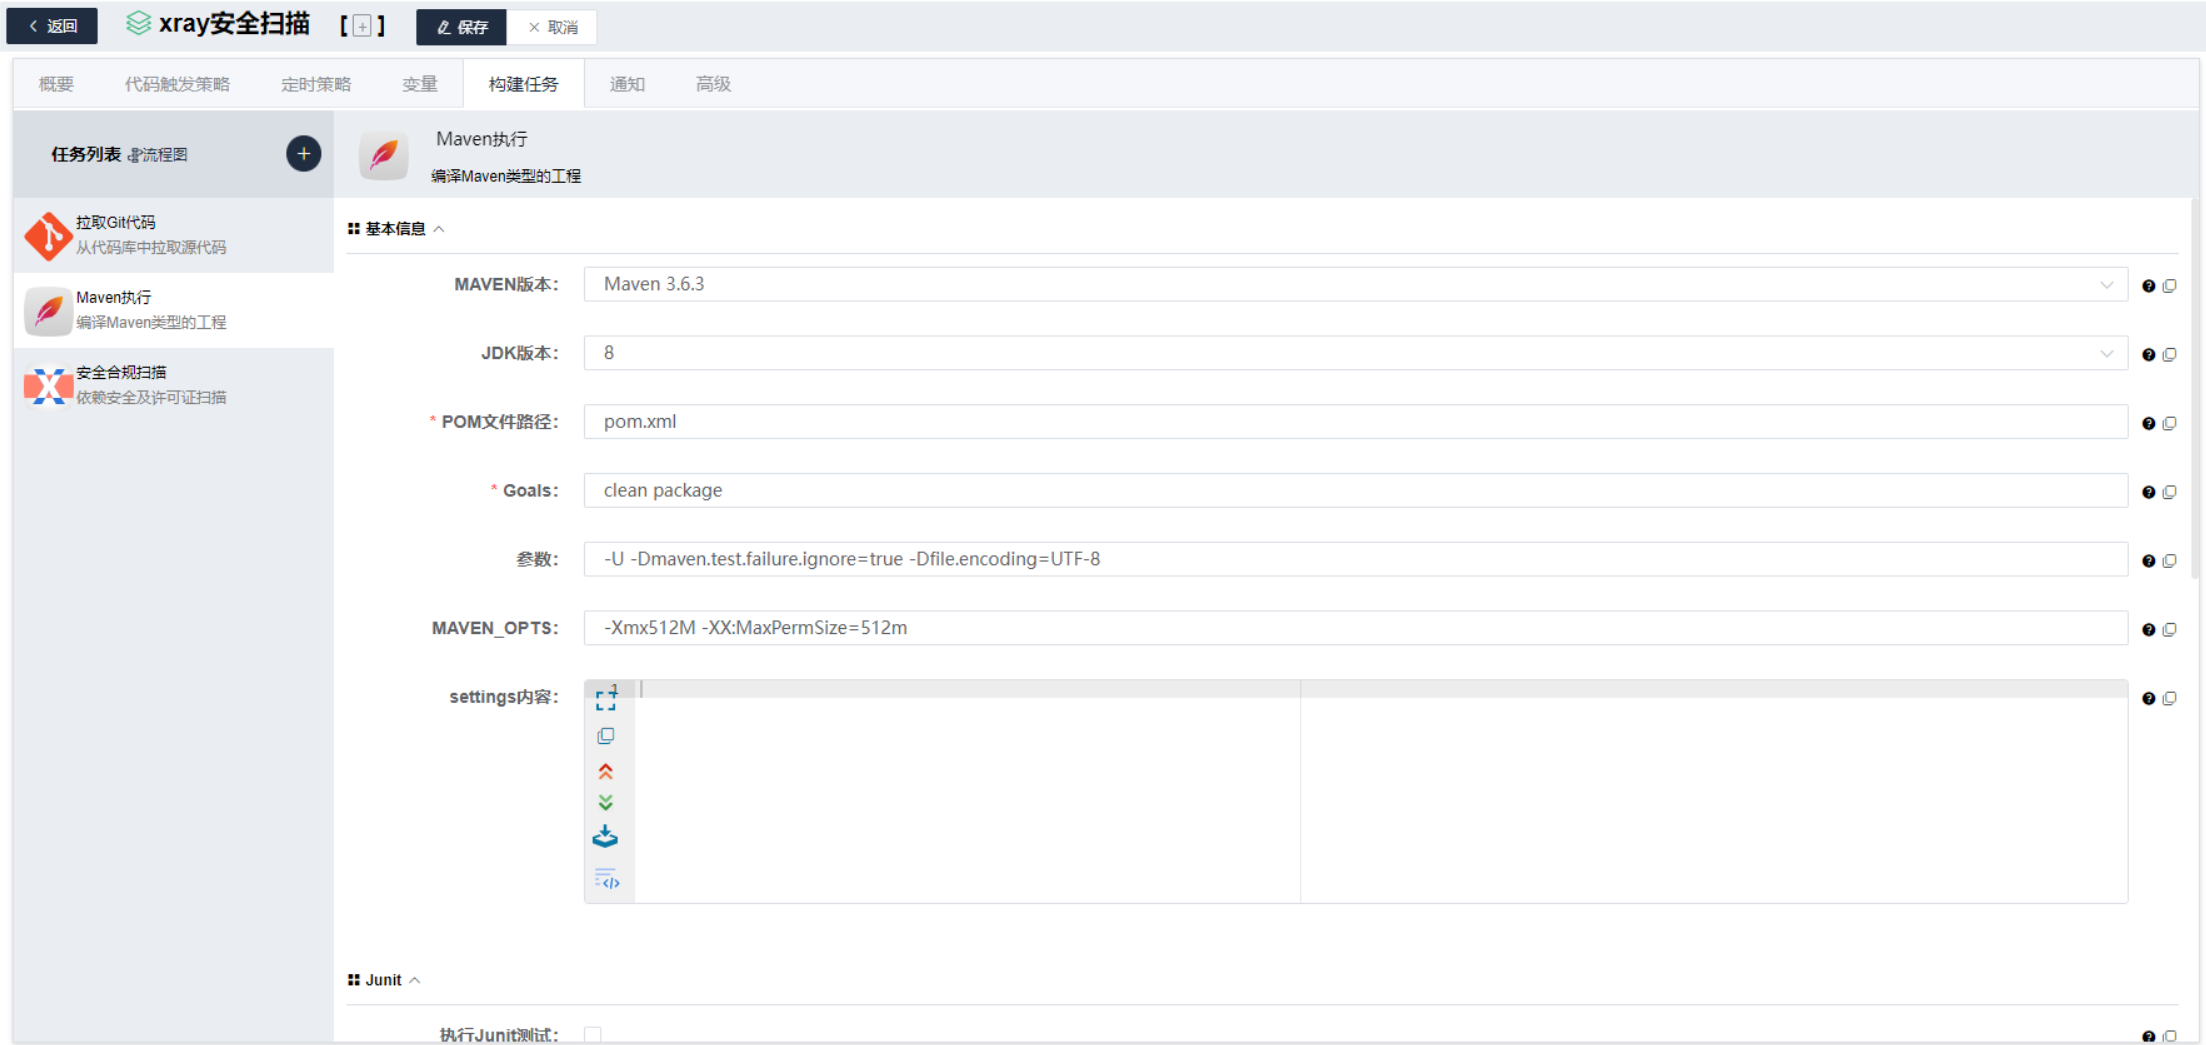Viewport: 2206px width, 1045px height.
Task: Save the pipeline with 保存 button
Action: click(x=461, y=27)
